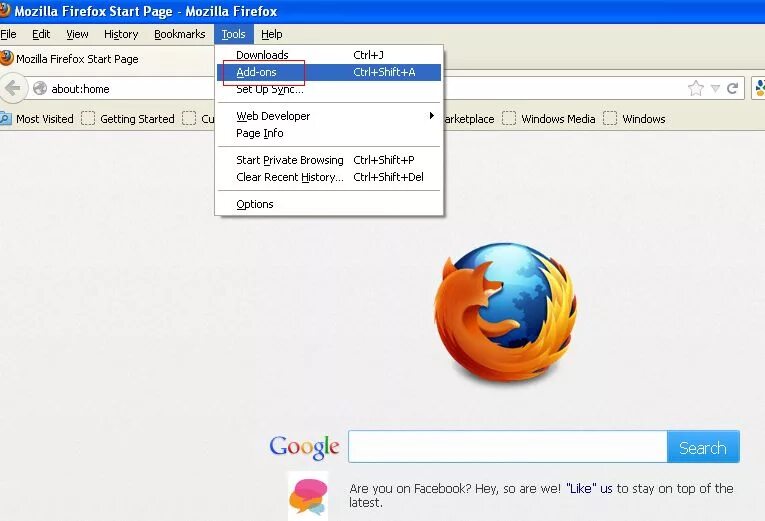
Task: Choose Add-ons from the Tools menu
Action: (329, 72)
